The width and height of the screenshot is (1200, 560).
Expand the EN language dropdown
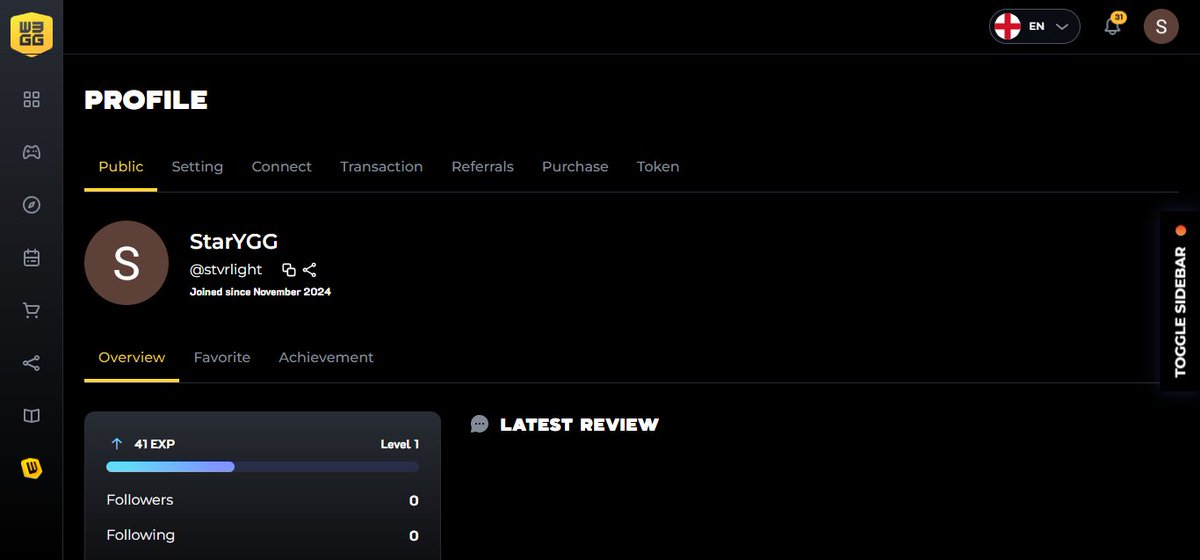pos(1034,26)
